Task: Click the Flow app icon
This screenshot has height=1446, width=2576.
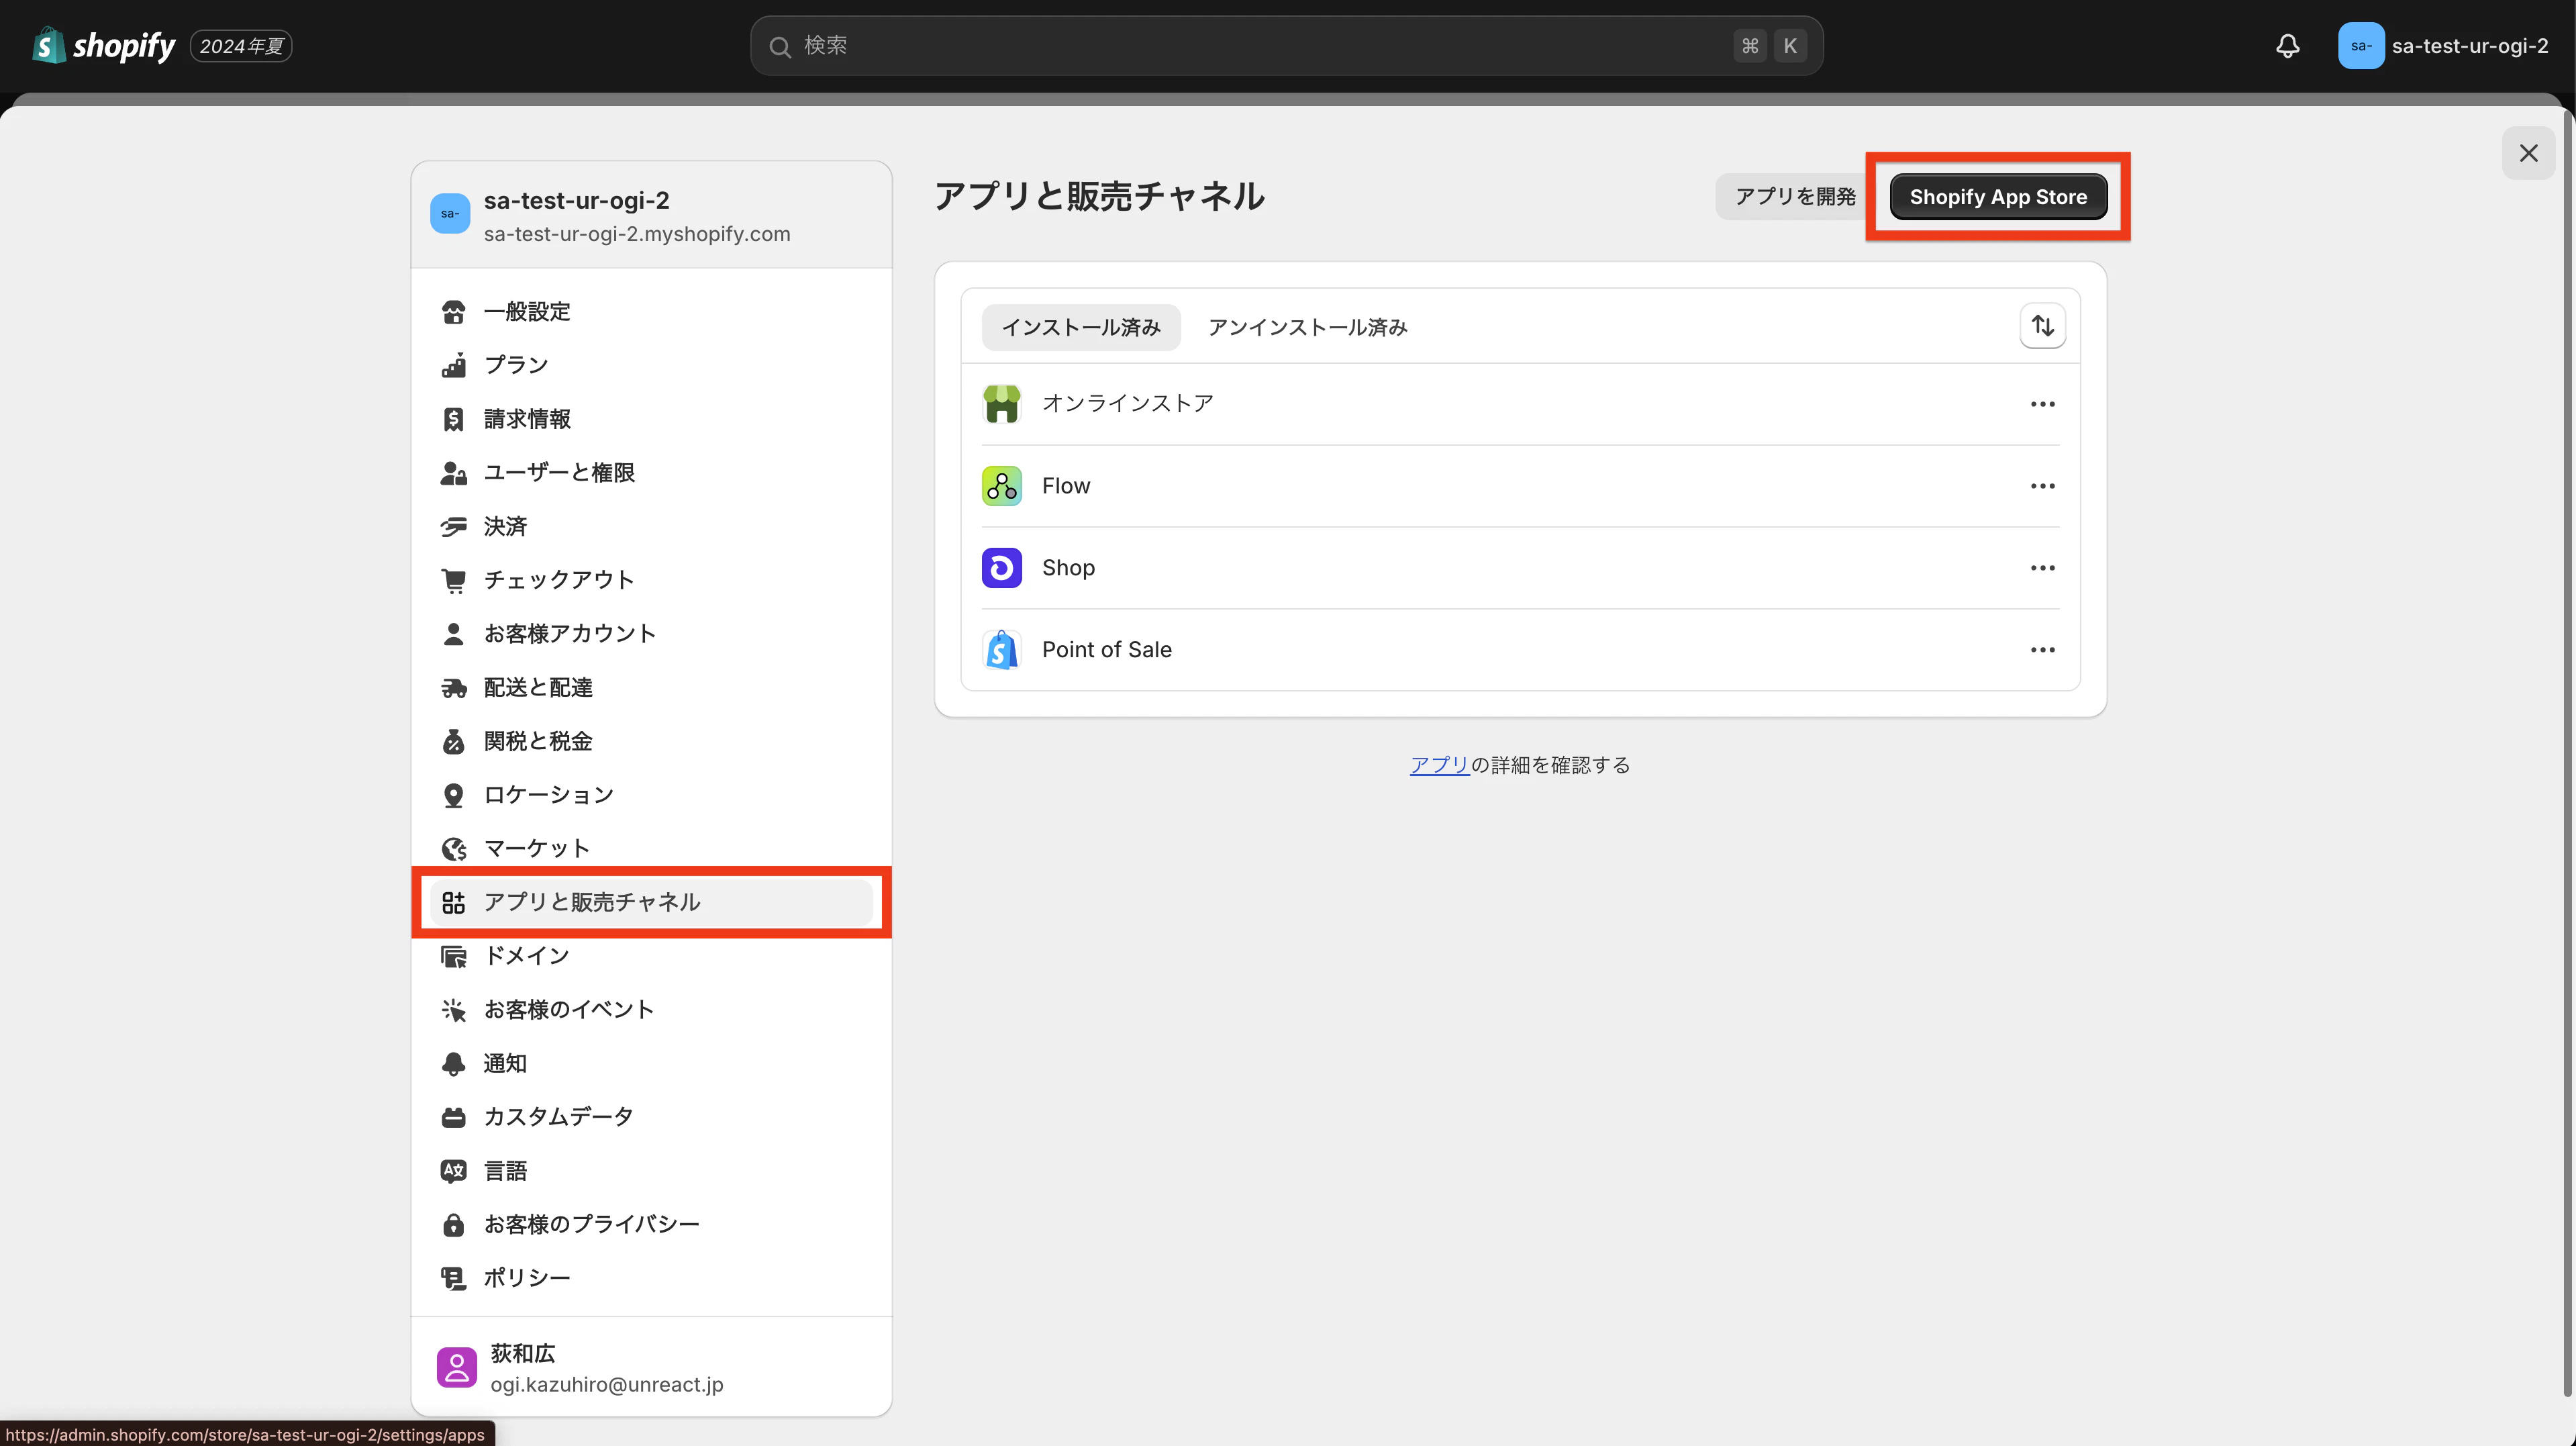Action: coord(1001,486)
